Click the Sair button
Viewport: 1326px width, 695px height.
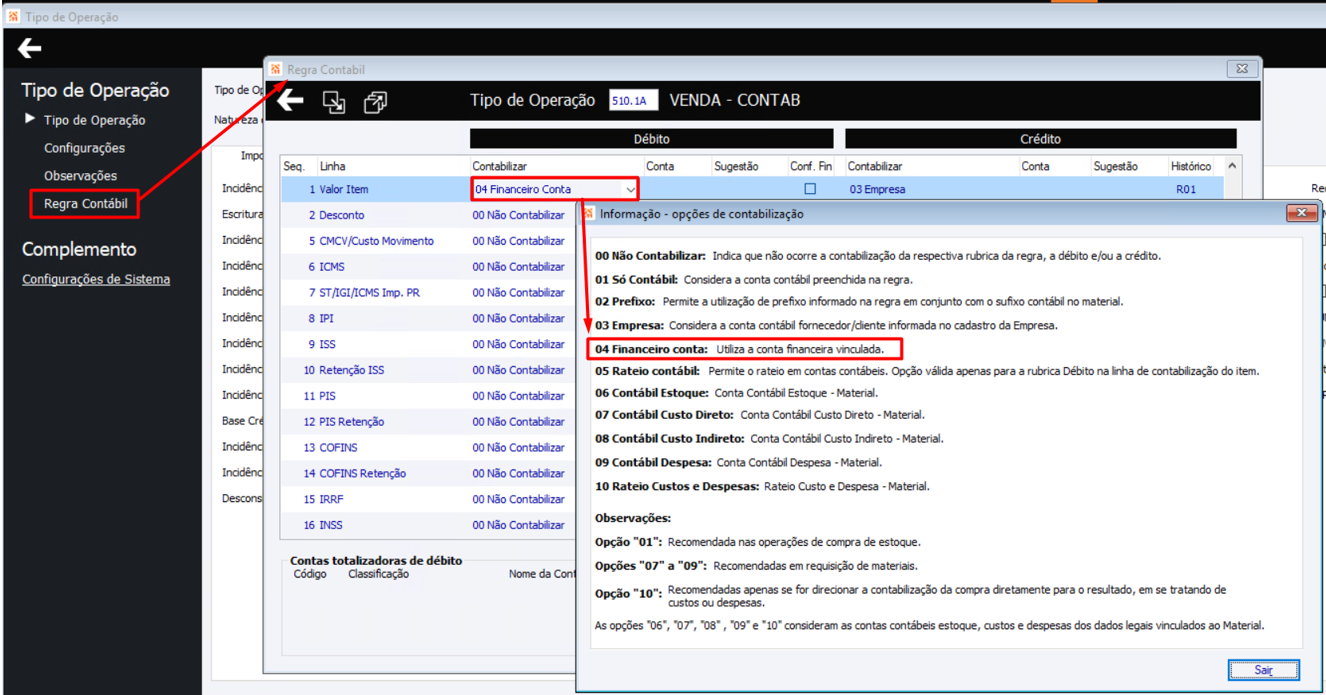pos(1264,670)
